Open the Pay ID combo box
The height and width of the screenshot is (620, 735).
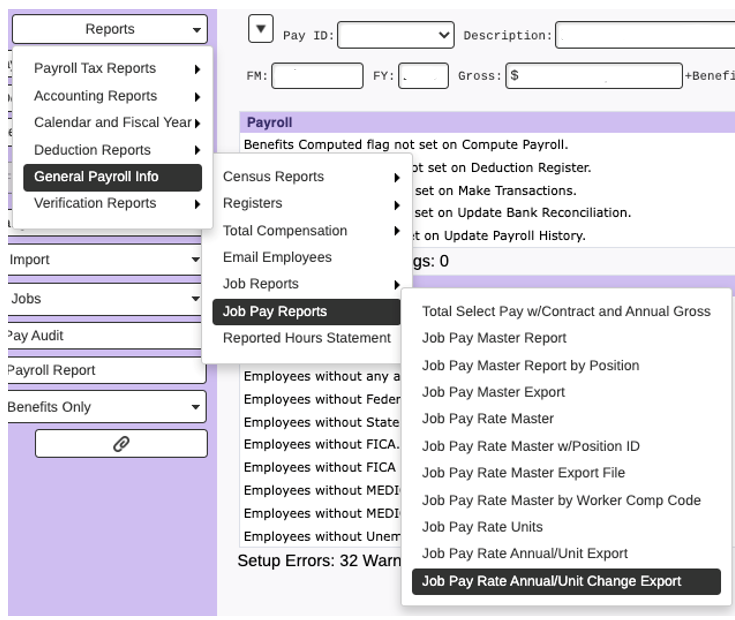tap(396, 35)
